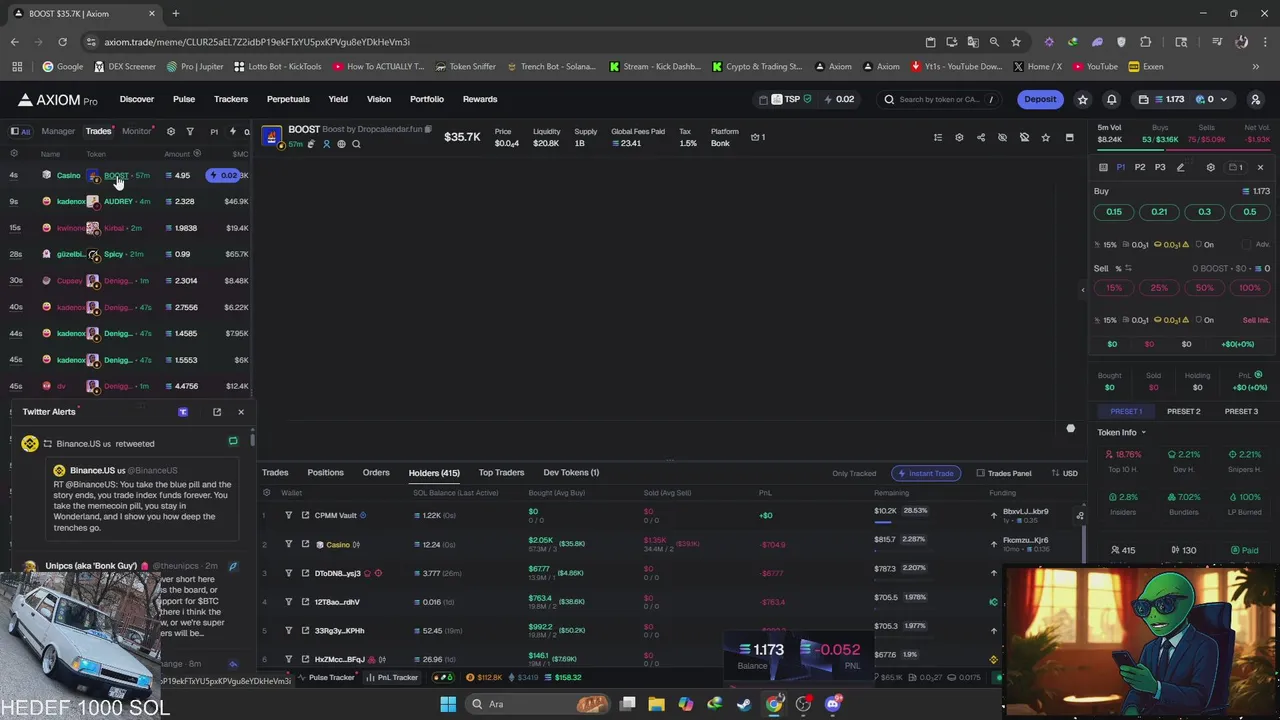The image size is (1280, 720).
Task: Open token header settings hexagon icon
Action: 959,137
